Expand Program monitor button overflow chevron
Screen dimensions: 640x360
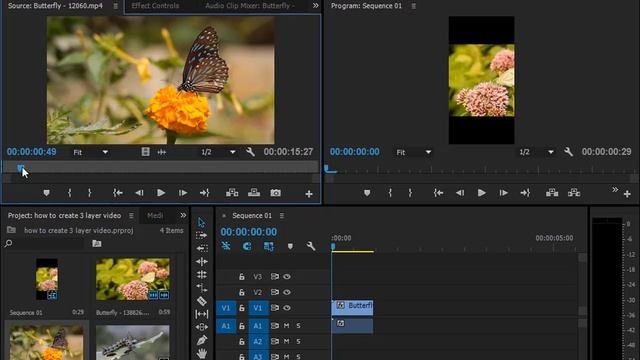[x=615, y=190]
